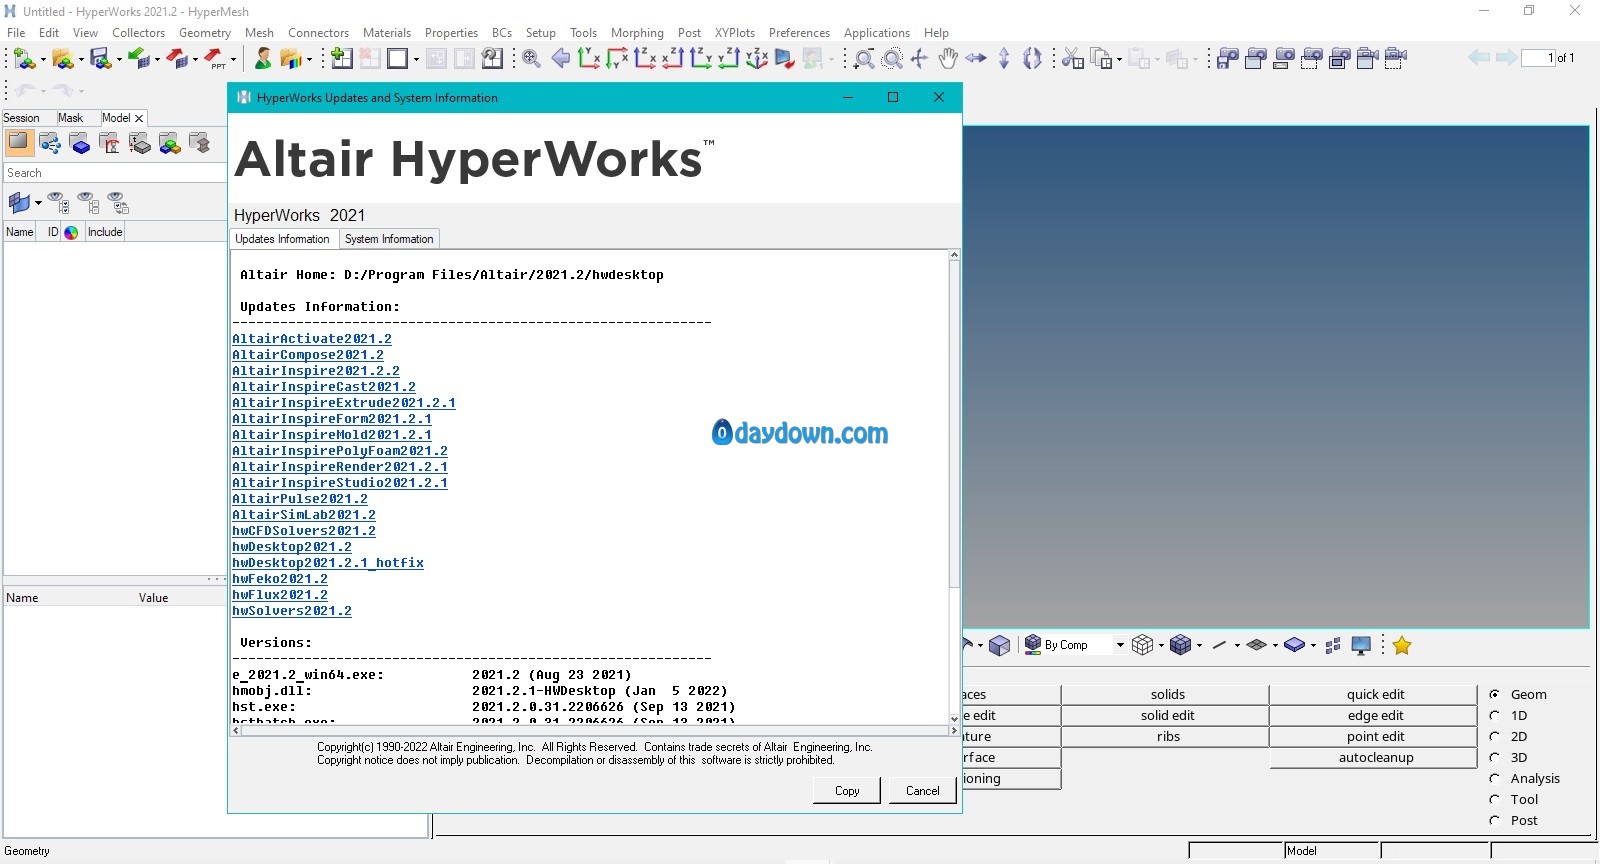Open the Morphing menu
1600x864 pixels.
click(637, 32)
